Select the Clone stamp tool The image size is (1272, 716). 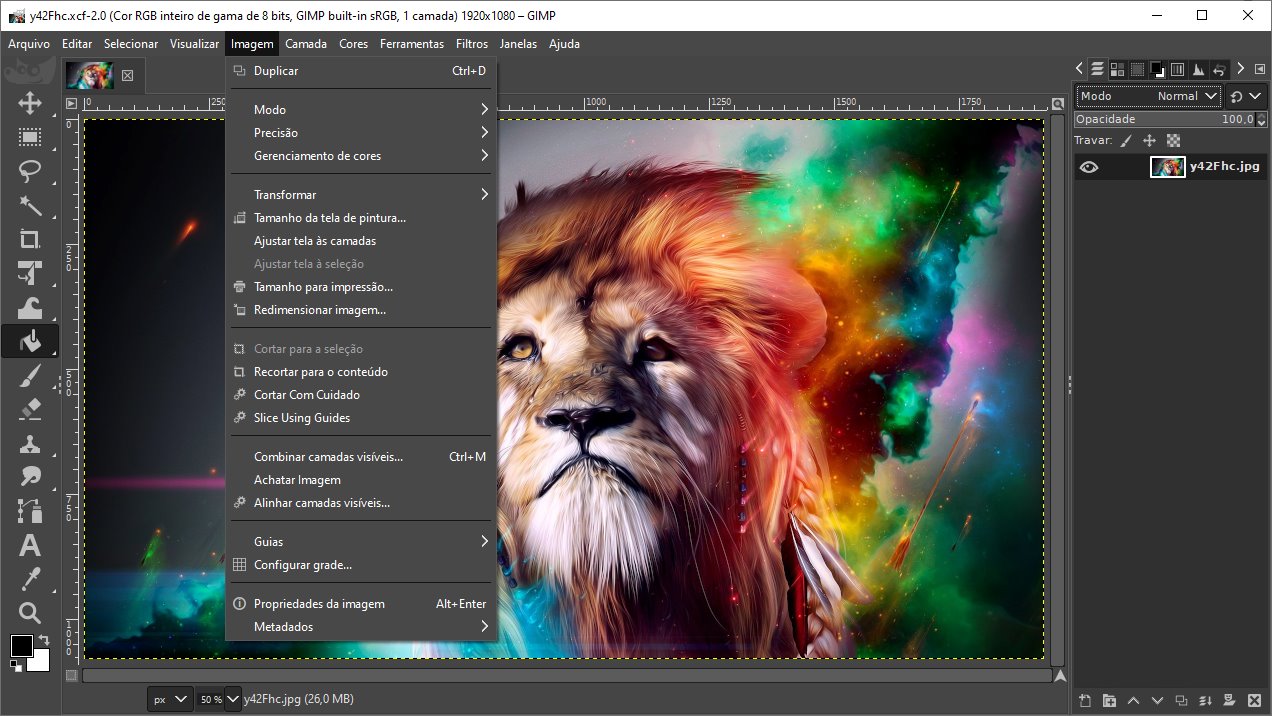tap(30, 443)
